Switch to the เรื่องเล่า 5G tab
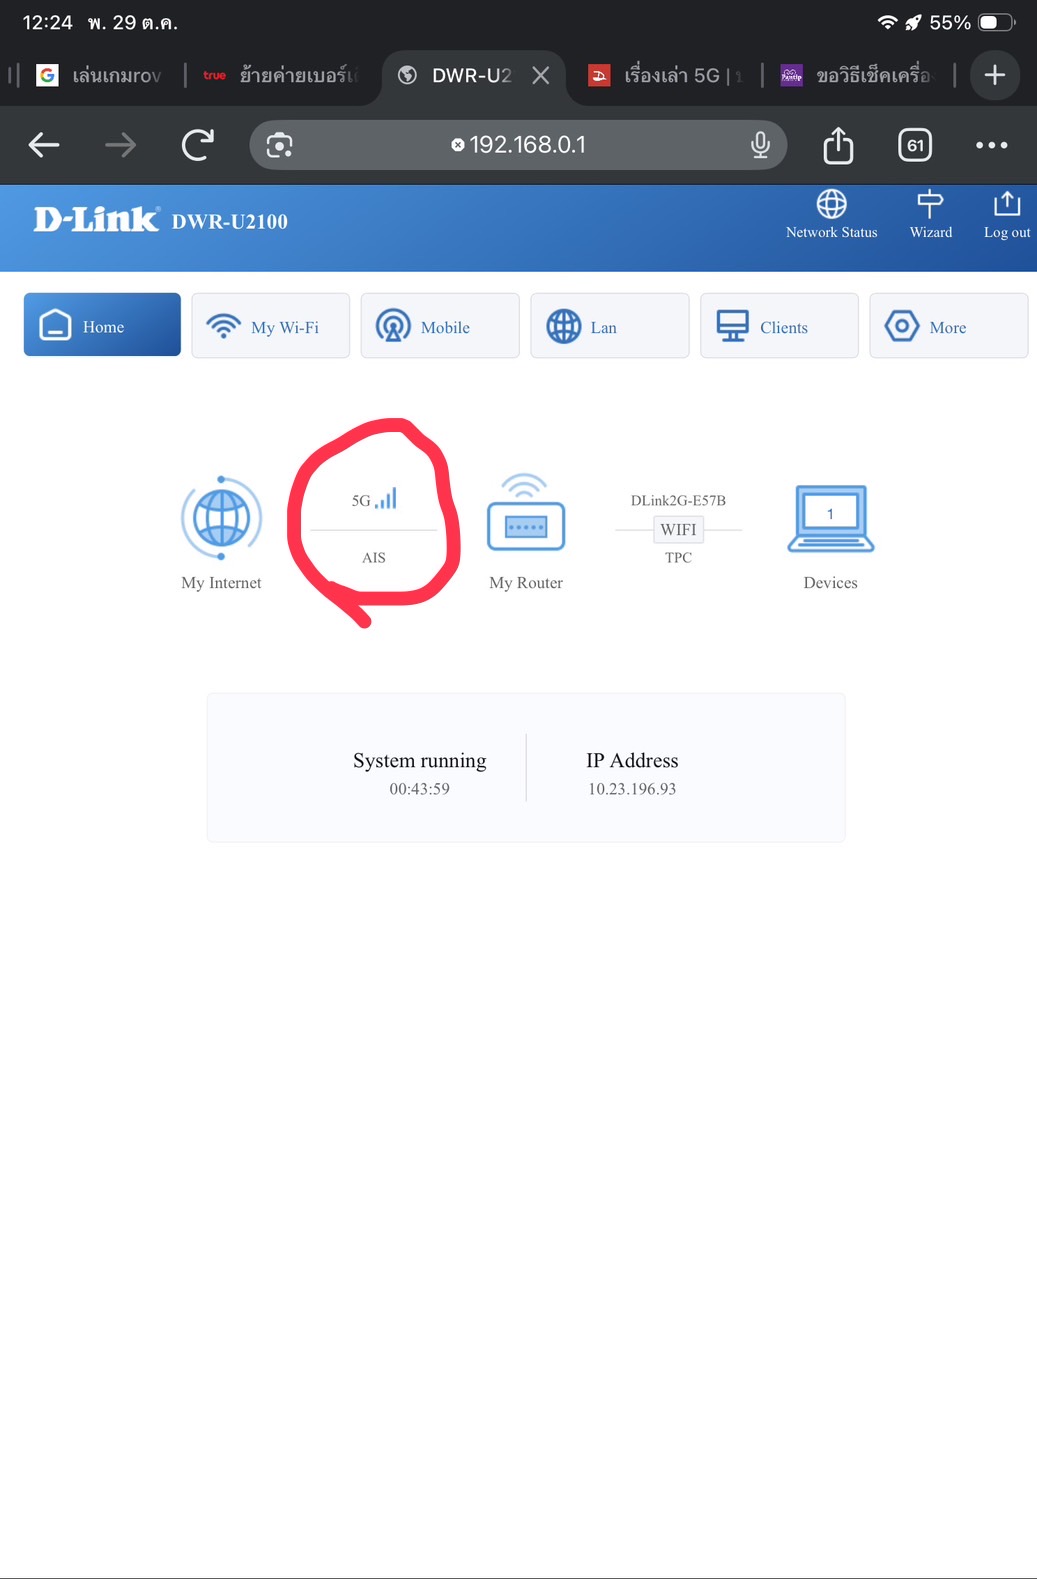Viewport: 1037px width, 1579px height. pos(666,75)
